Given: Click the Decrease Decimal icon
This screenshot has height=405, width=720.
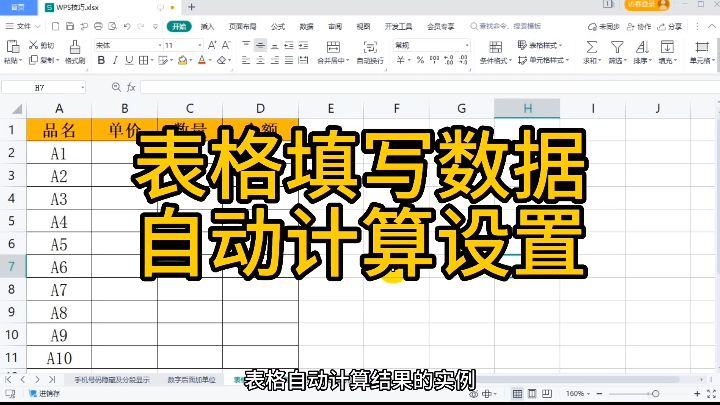Looking at the screenshot, I should point(463,60).
